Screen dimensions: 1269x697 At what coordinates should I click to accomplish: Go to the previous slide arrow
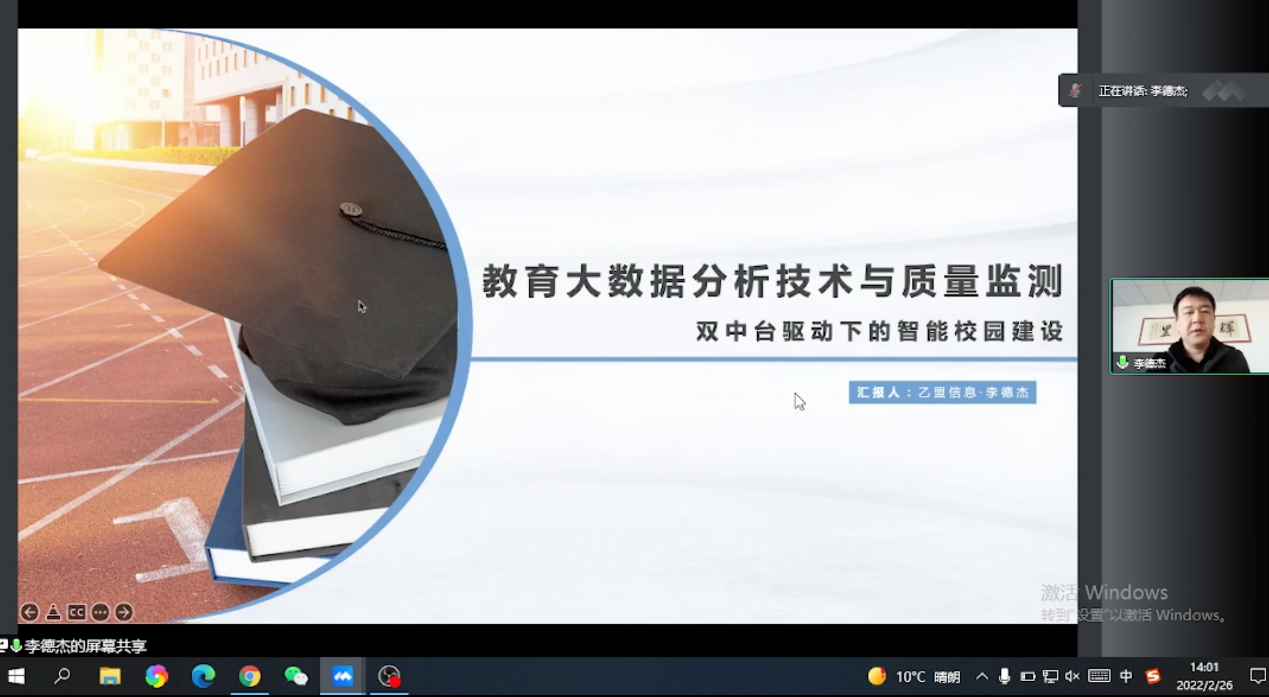click(x=29, y=612)
